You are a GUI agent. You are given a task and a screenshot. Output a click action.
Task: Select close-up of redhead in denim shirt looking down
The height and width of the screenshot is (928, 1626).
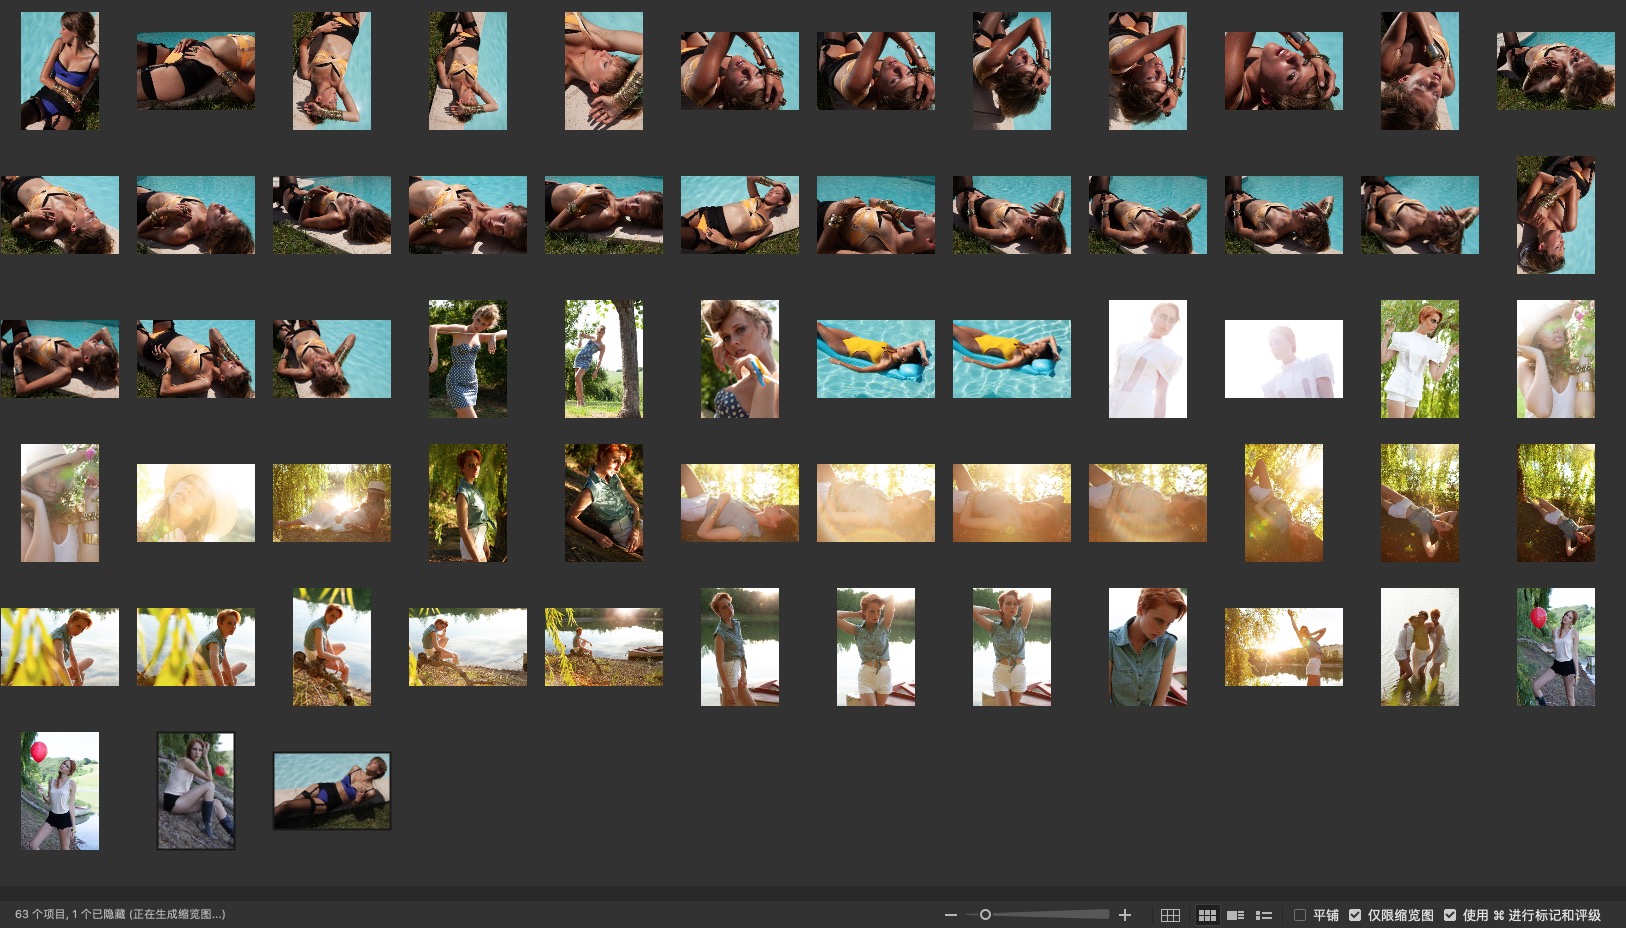[x=1148, y=647]
